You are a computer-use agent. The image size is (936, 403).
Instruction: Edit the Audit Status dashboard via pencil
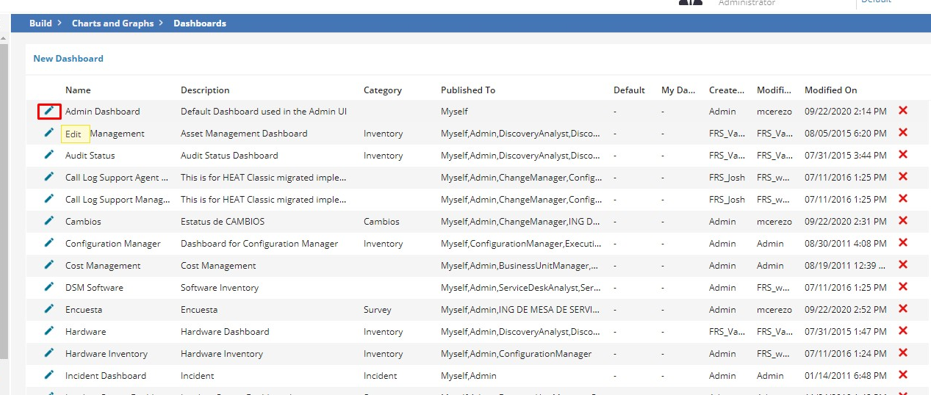tap(49, 155)
